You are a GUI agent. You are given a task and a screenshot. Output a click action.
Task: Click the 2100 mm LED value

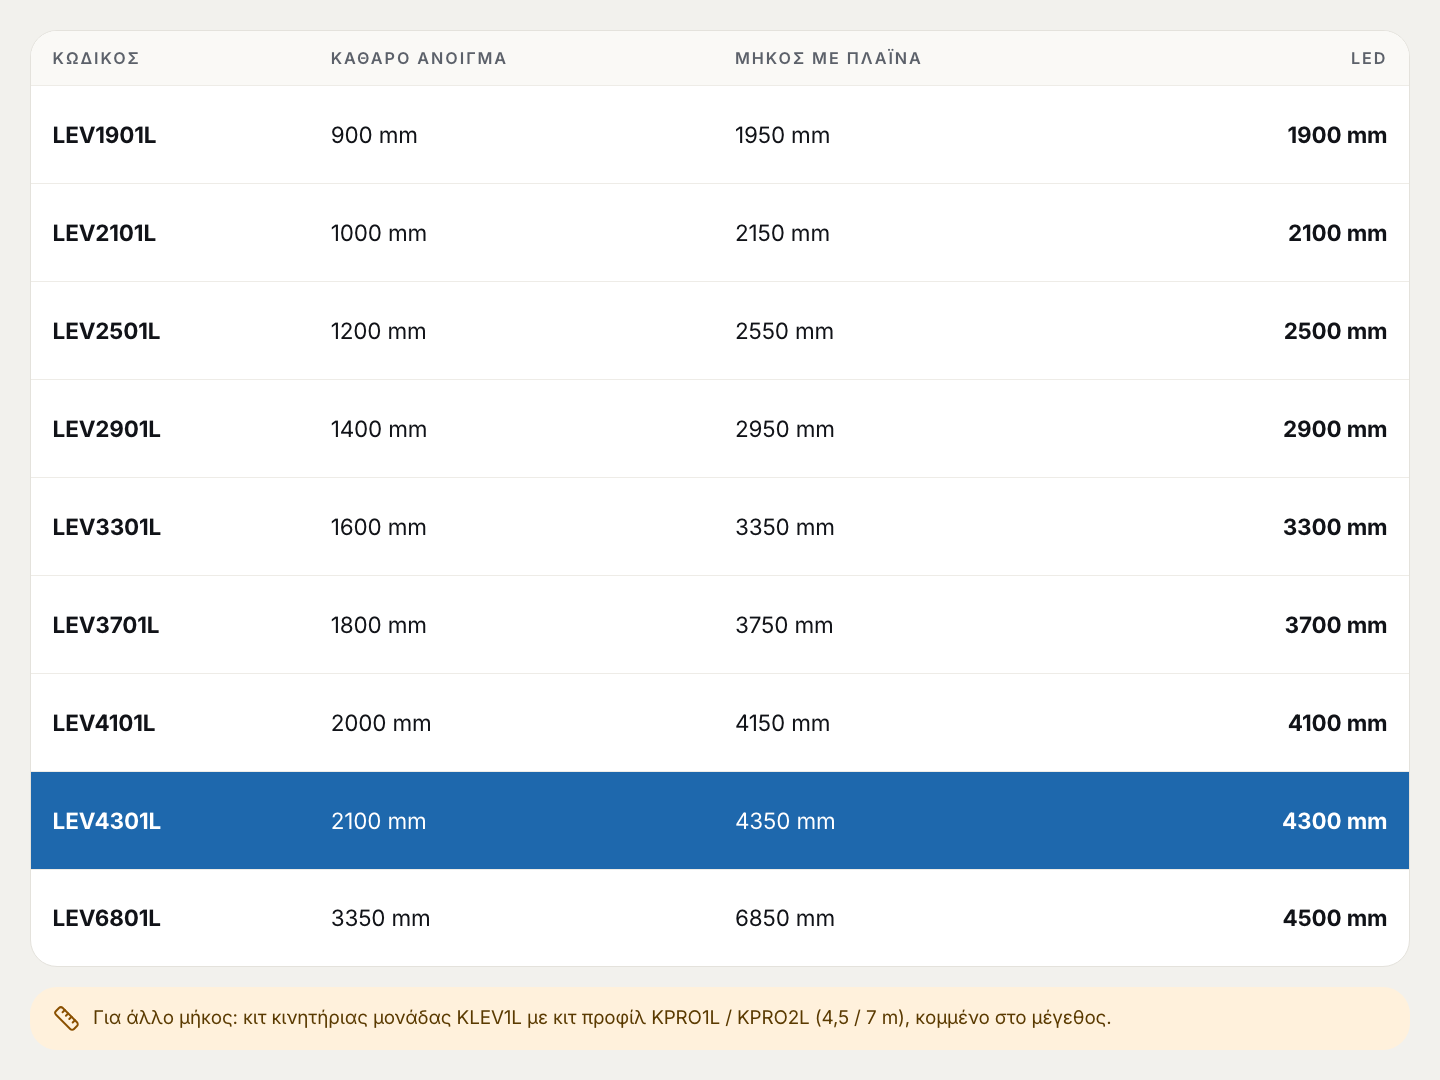[1337, 233]
